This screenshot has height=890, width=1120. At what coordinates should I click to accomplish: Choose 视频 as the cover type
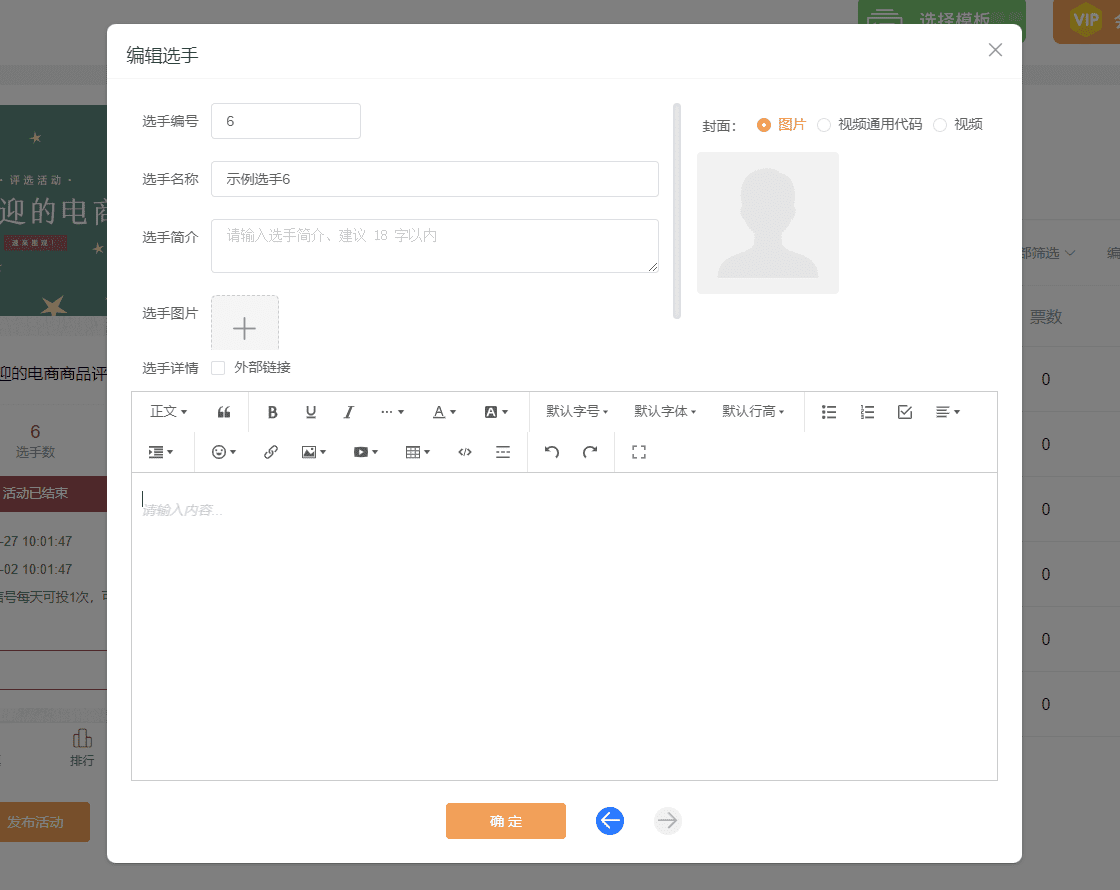coord(940,124)
